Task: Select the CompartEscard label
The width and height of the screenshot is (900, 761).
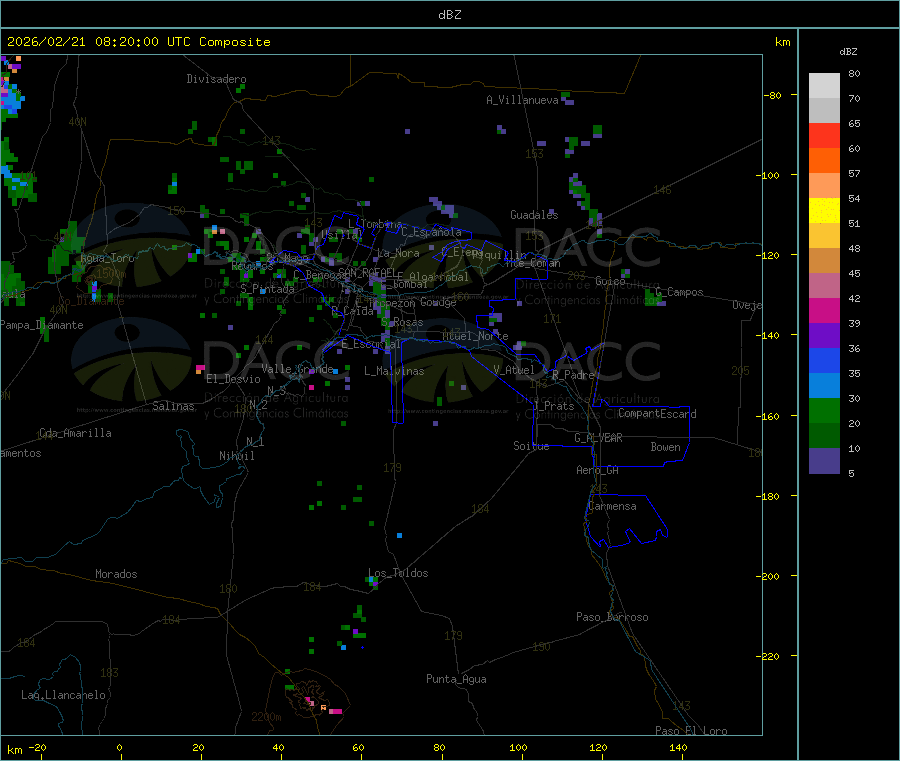Action: click(657, 414)
